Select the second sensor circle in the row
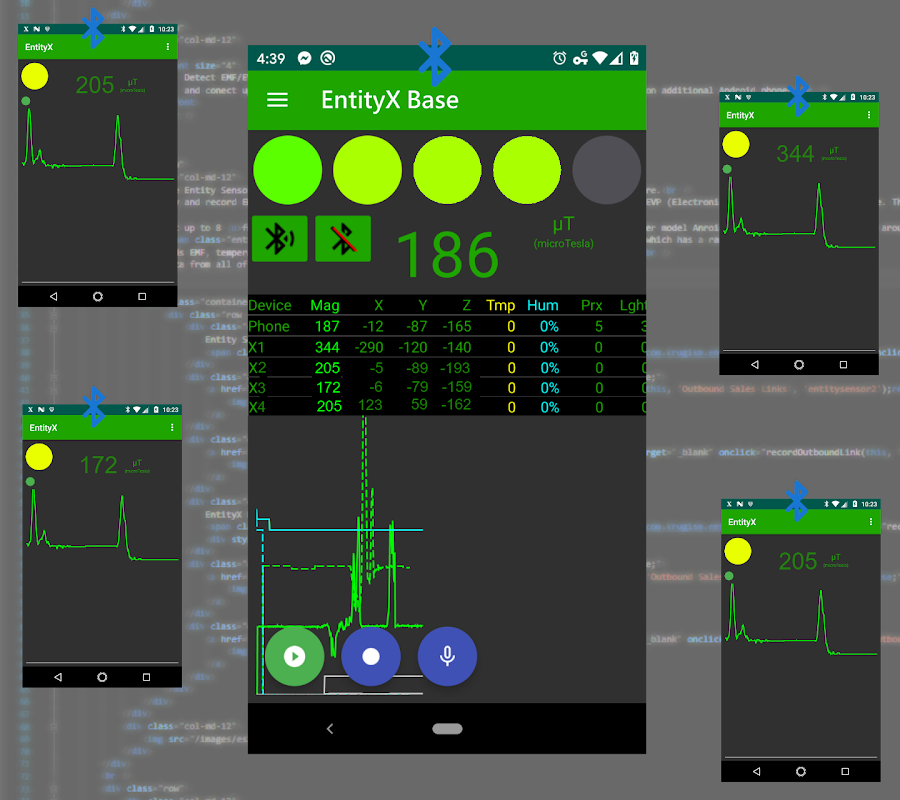This screenshot has width=900, height=800. (x=367, y=170)
